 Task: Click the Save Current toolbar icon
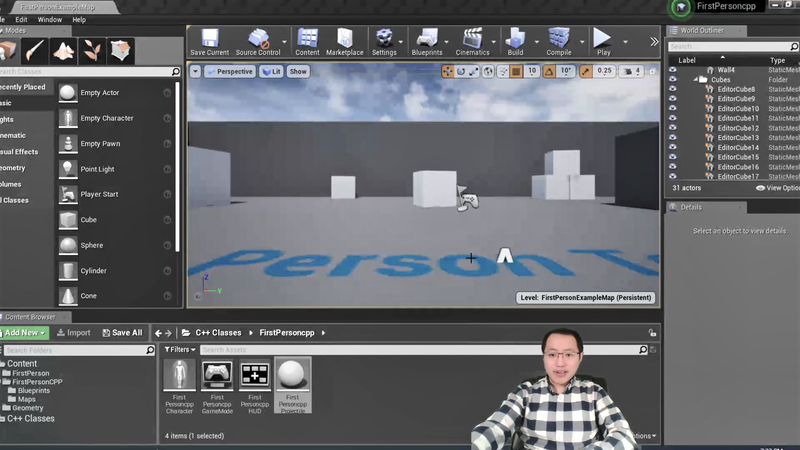click(x=210, y=42)
